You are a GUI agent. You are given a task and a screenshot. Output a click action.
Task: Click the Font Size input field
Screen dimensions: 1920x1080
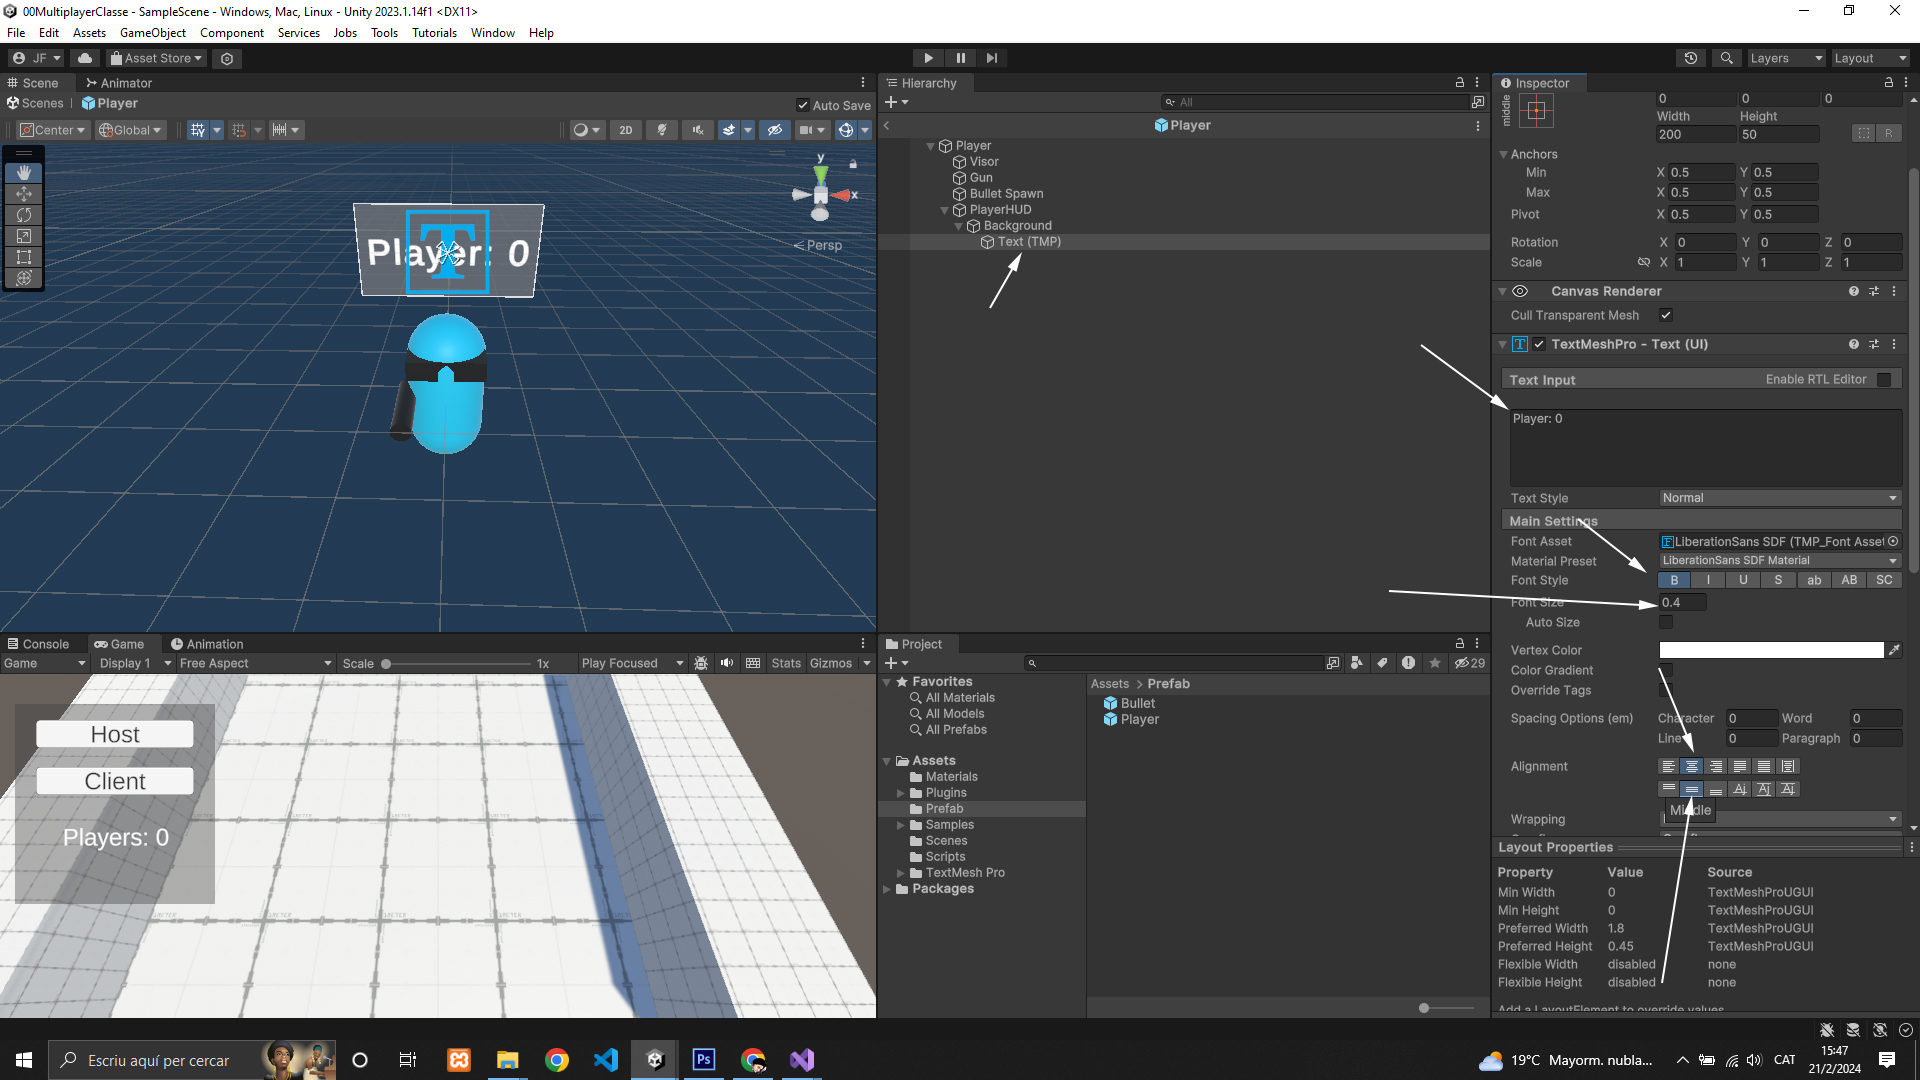(x=1683, y=602)
